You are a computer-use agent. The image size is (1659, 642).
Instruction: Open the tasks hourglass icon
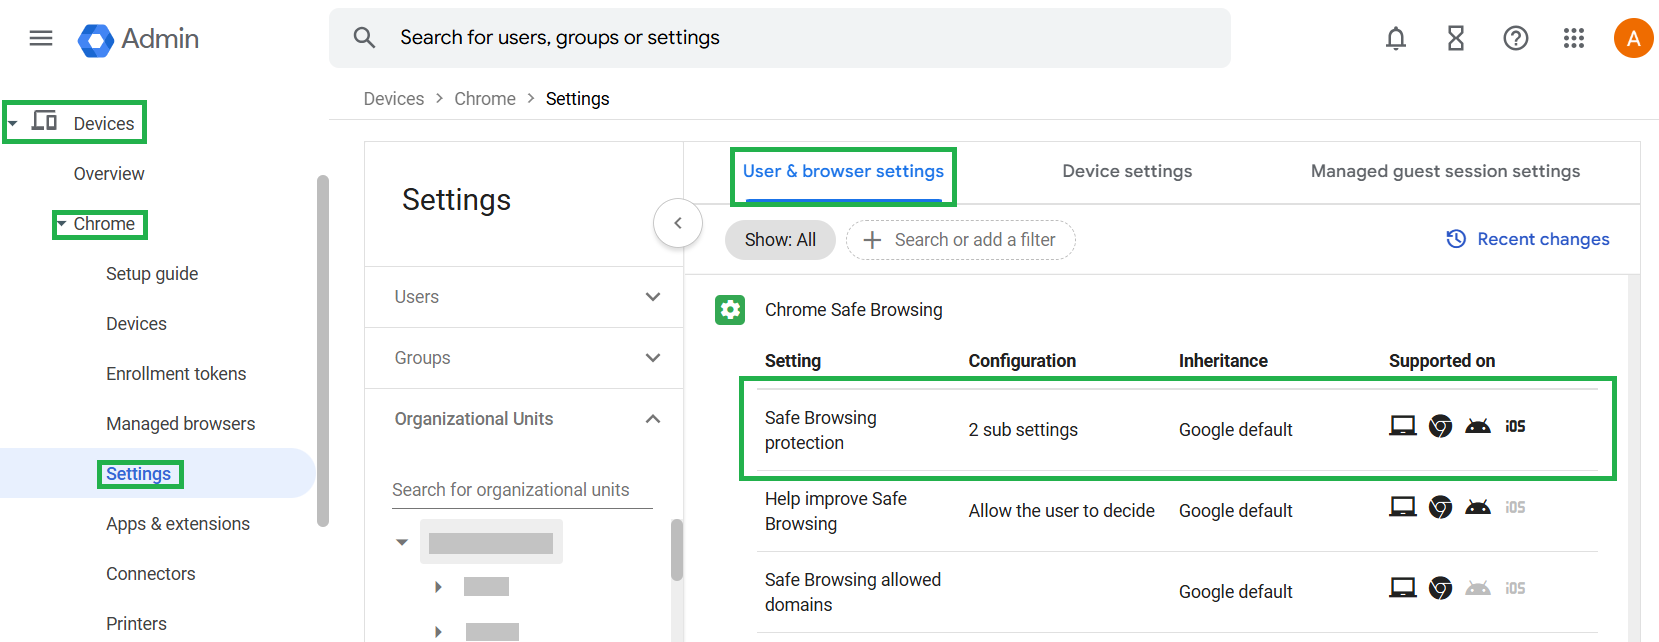point(1456,38)
